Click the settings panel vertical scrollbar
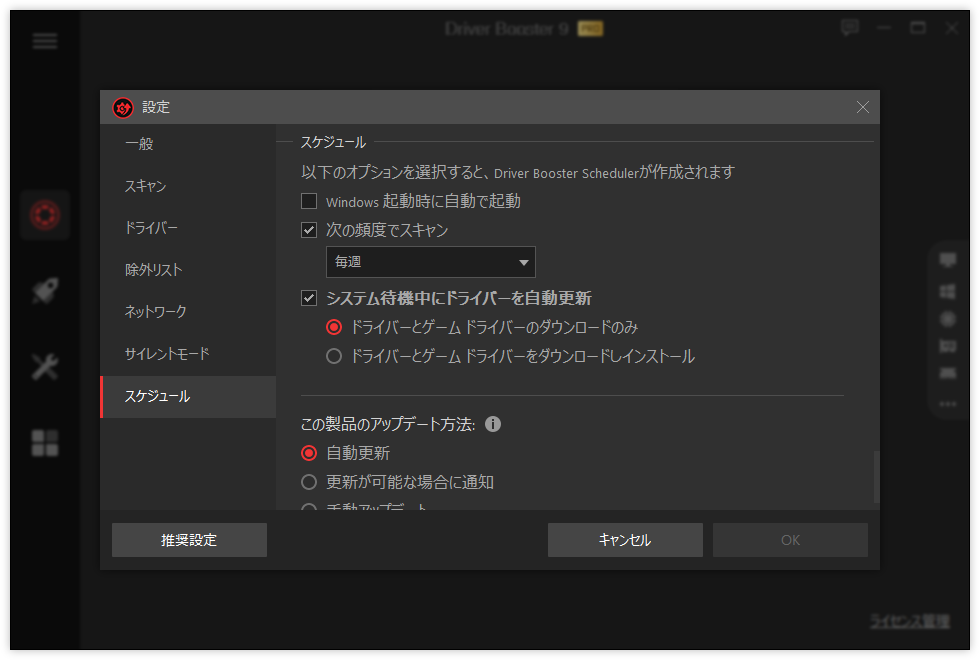The image size is (980, 660). coord(876,477)
